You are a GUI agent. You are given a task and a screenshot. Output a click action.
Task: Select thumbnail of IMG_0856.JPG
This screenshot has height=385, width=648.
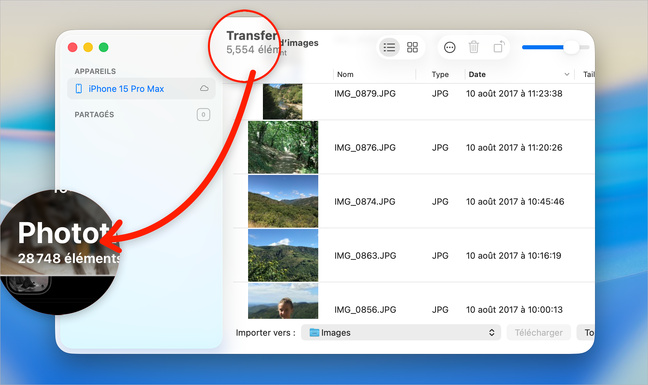click(x=283, y=301)
